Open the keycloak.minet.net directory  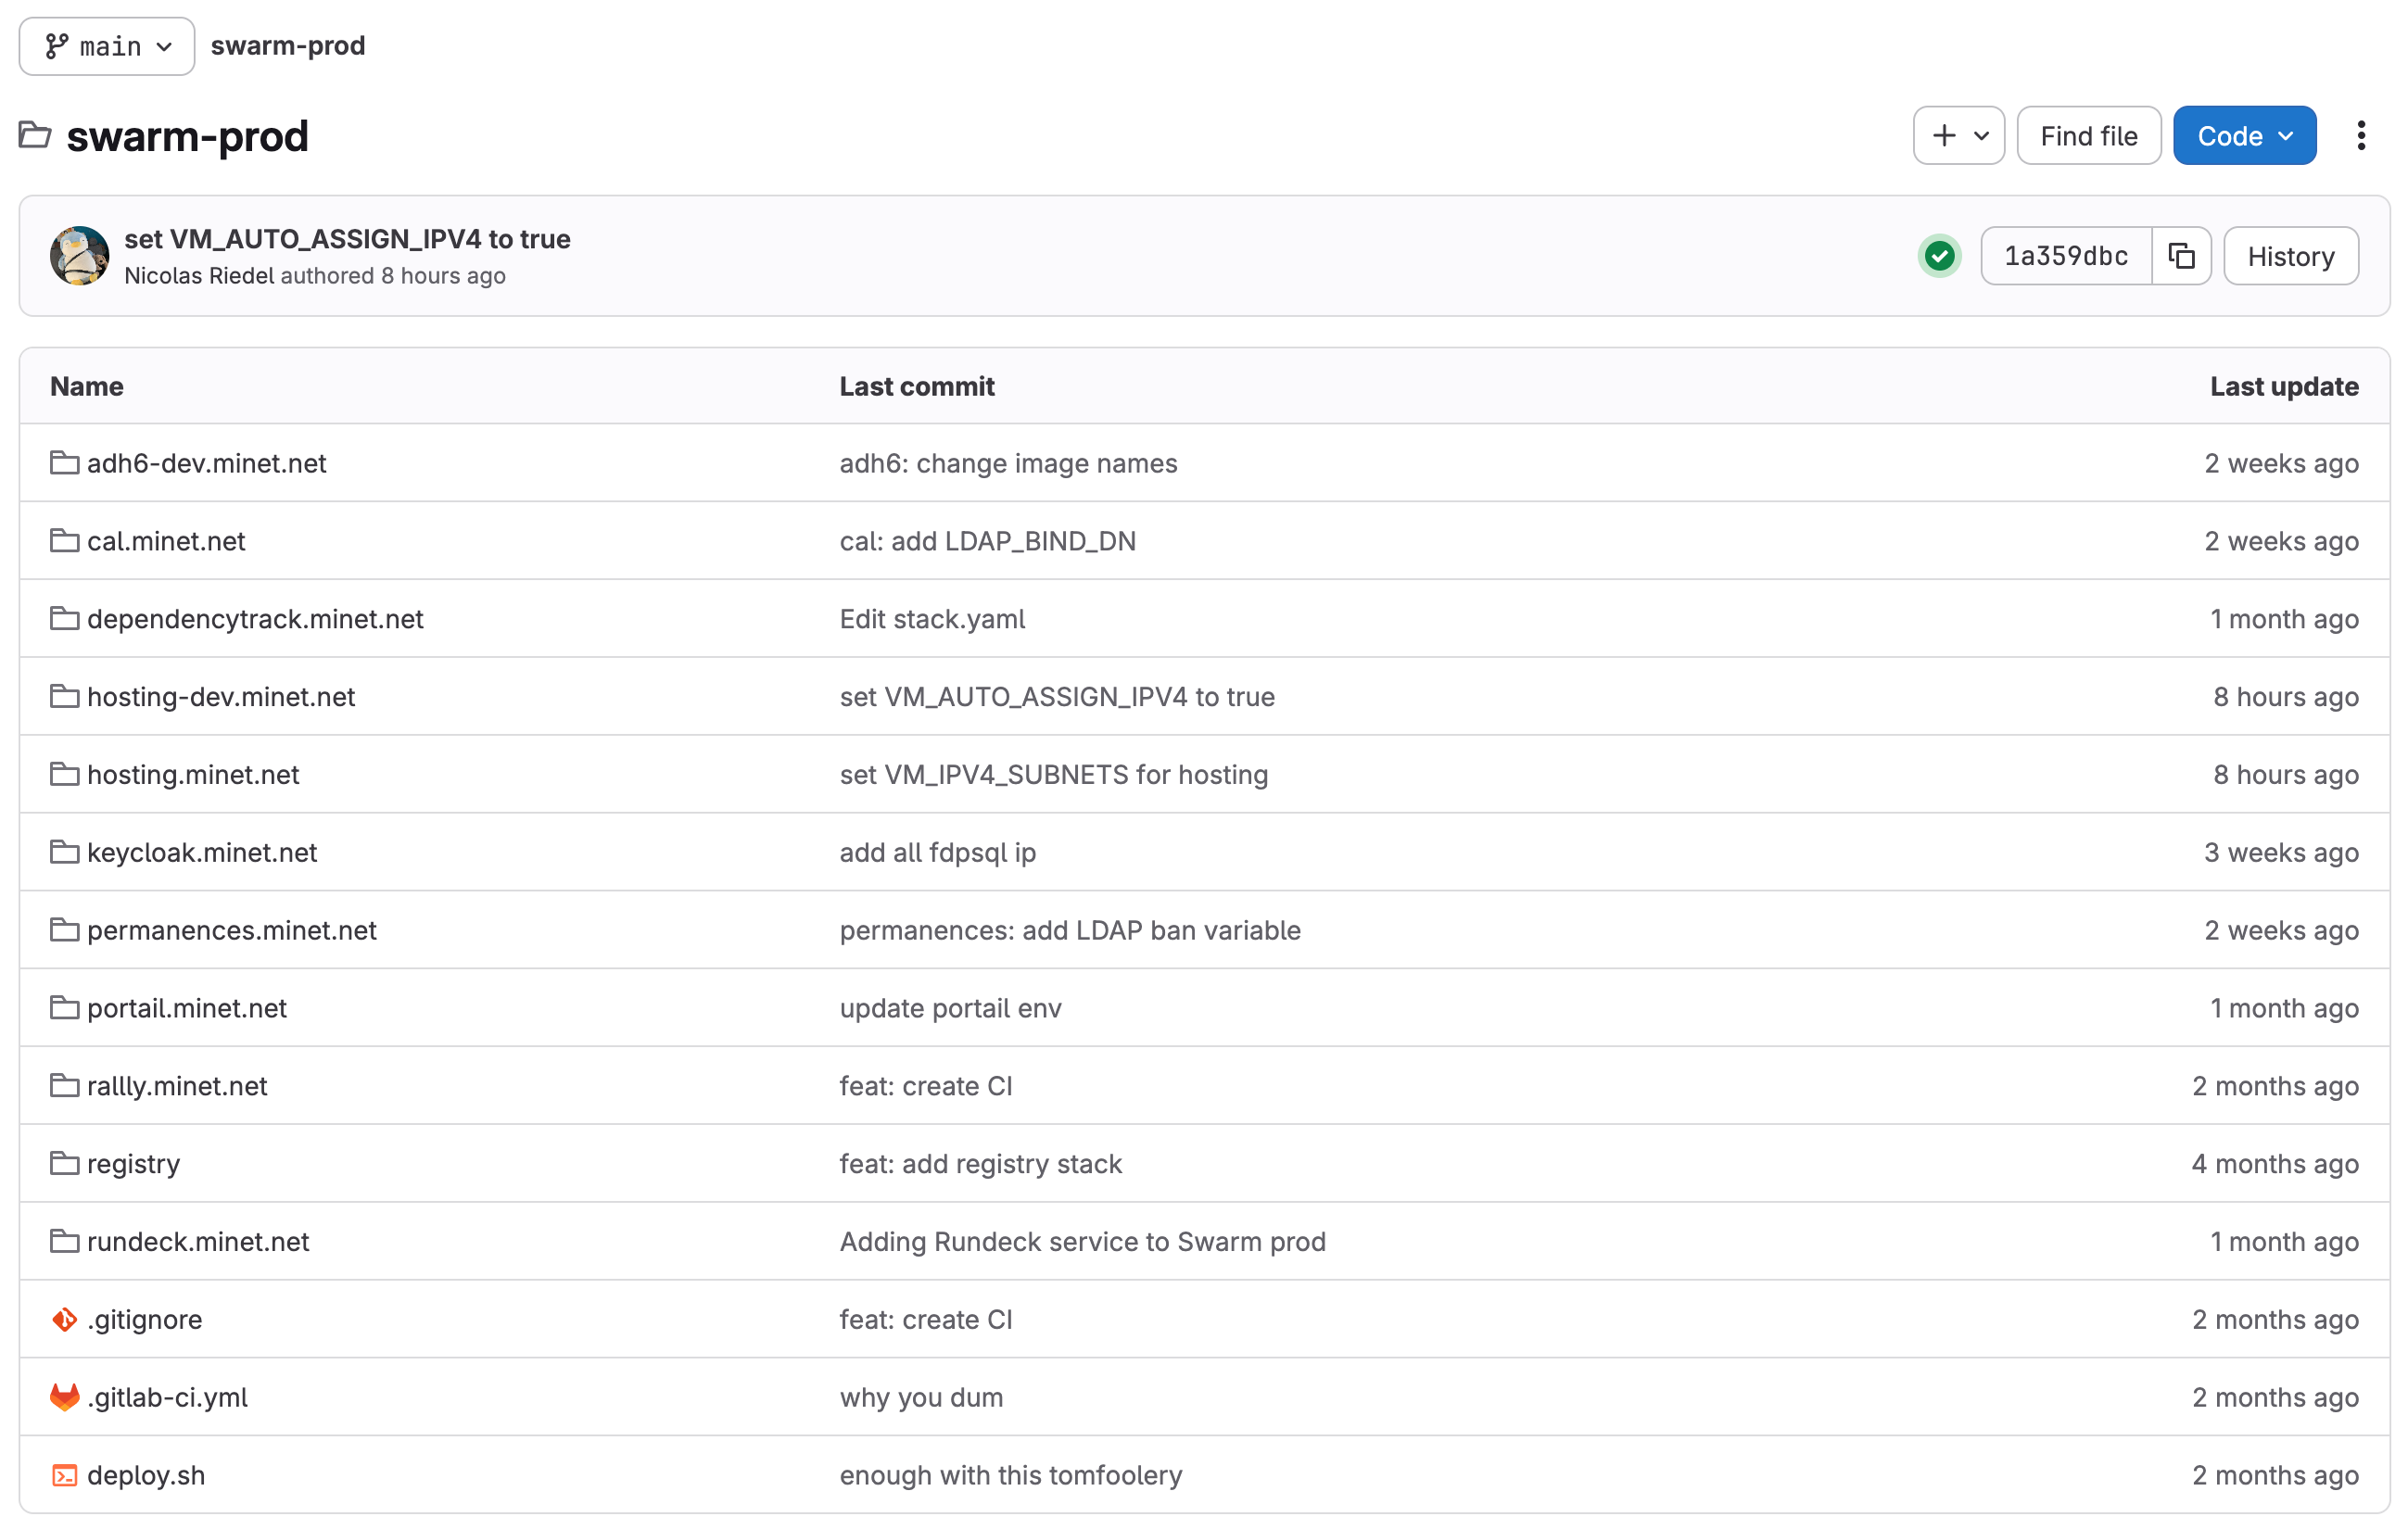[202, 852]
